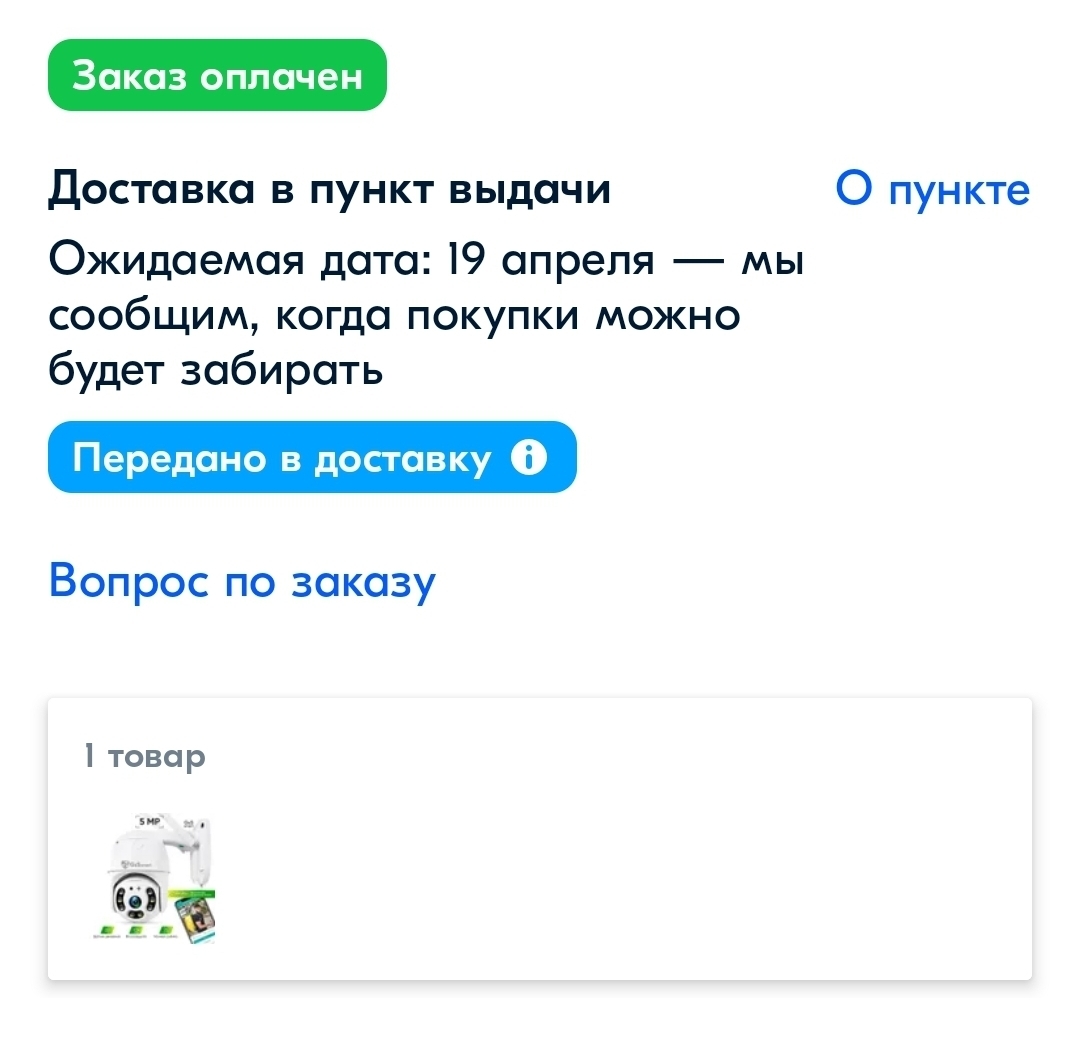
Task: Click the text Передано в доставку
Action: click(x=282, y=458)
